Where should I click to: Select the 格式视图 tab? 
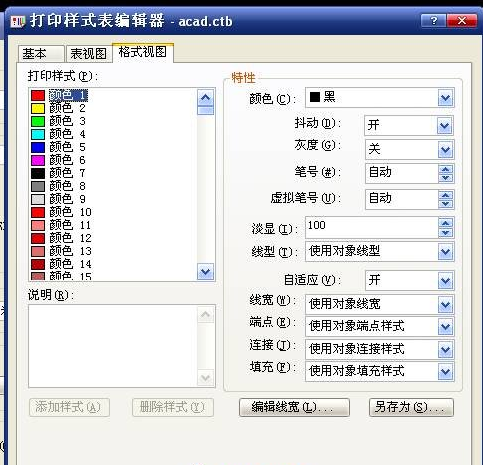(143, 52)
